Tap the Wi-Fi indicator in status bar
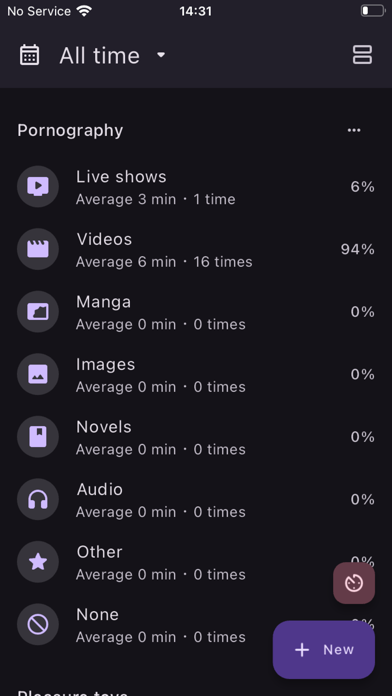This screenshot has height=696, width=392. tap(83, 11)
